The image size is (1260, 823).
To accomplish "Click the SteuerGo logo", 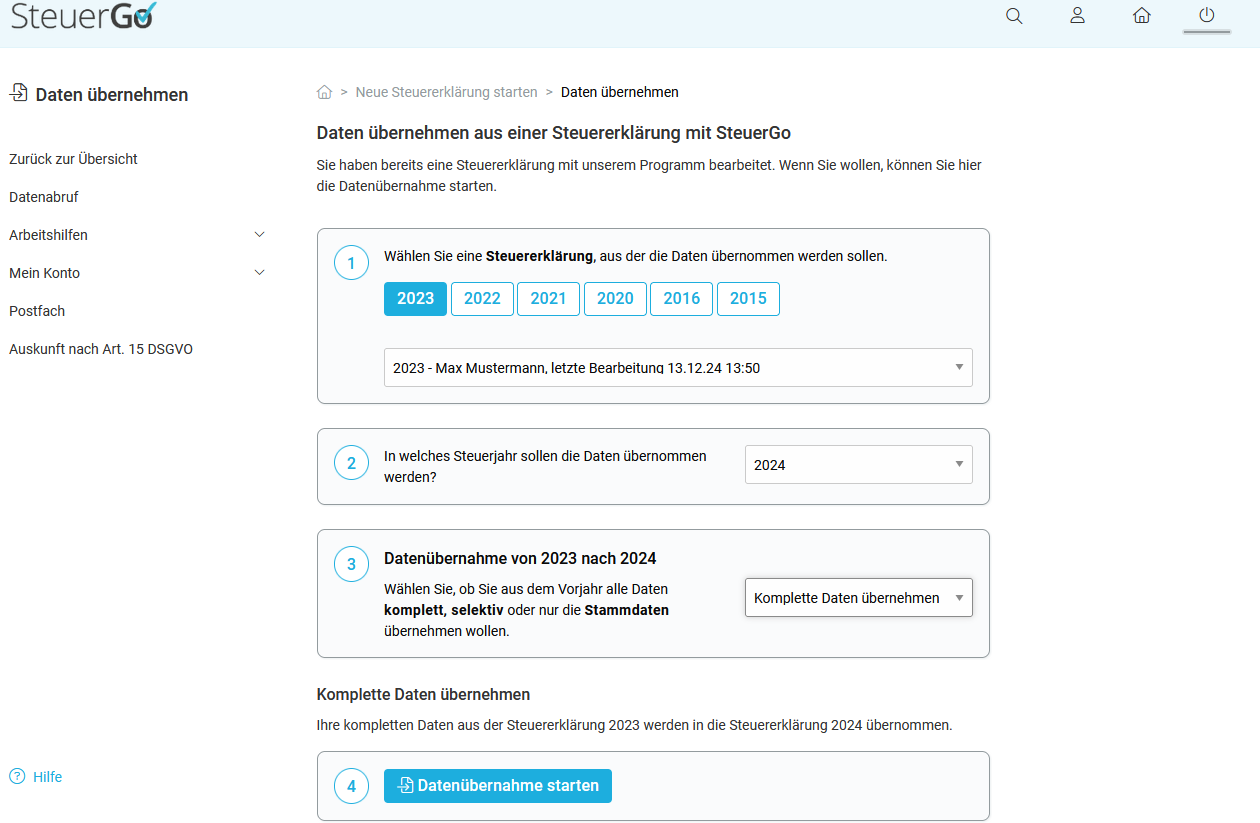I will [x=83, y=15].
